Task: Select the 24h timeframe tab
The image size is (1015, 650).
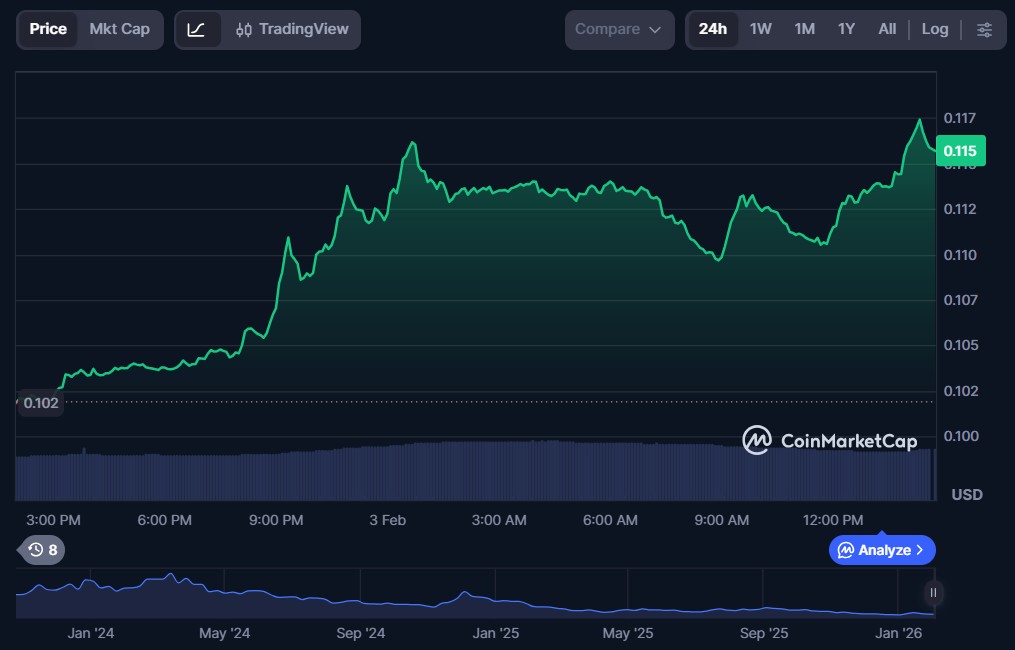Action: [712, 29]
